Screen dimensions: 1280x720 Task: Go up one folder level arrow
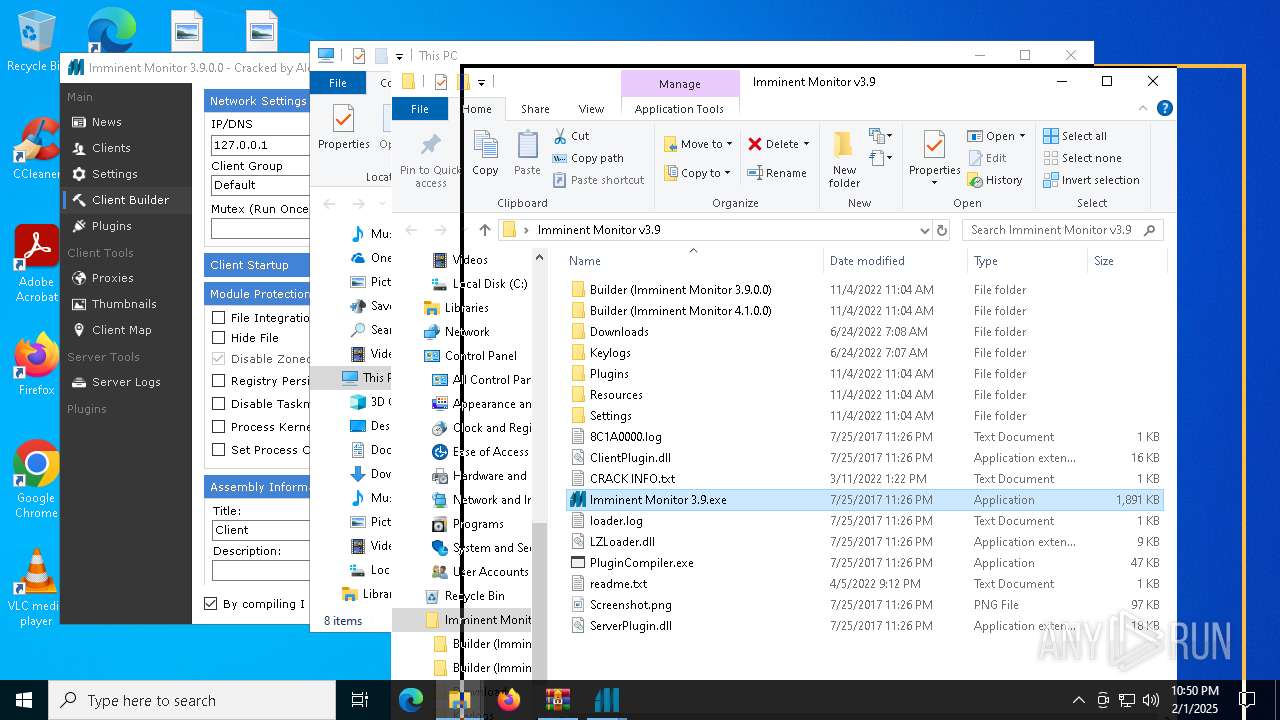tap(485, 230)
